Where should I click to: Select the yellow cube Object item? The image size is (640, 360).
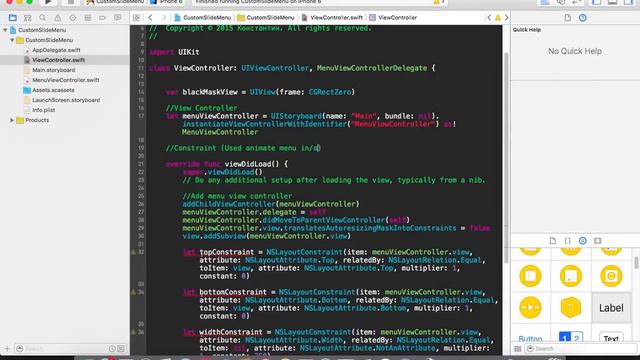pyautogui.click(x=571, y=308)
